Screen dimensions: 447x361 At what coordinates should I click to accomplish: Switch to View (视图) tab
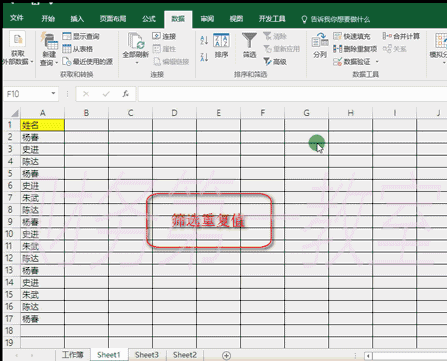pyautogui.click(x=236, y=19)
